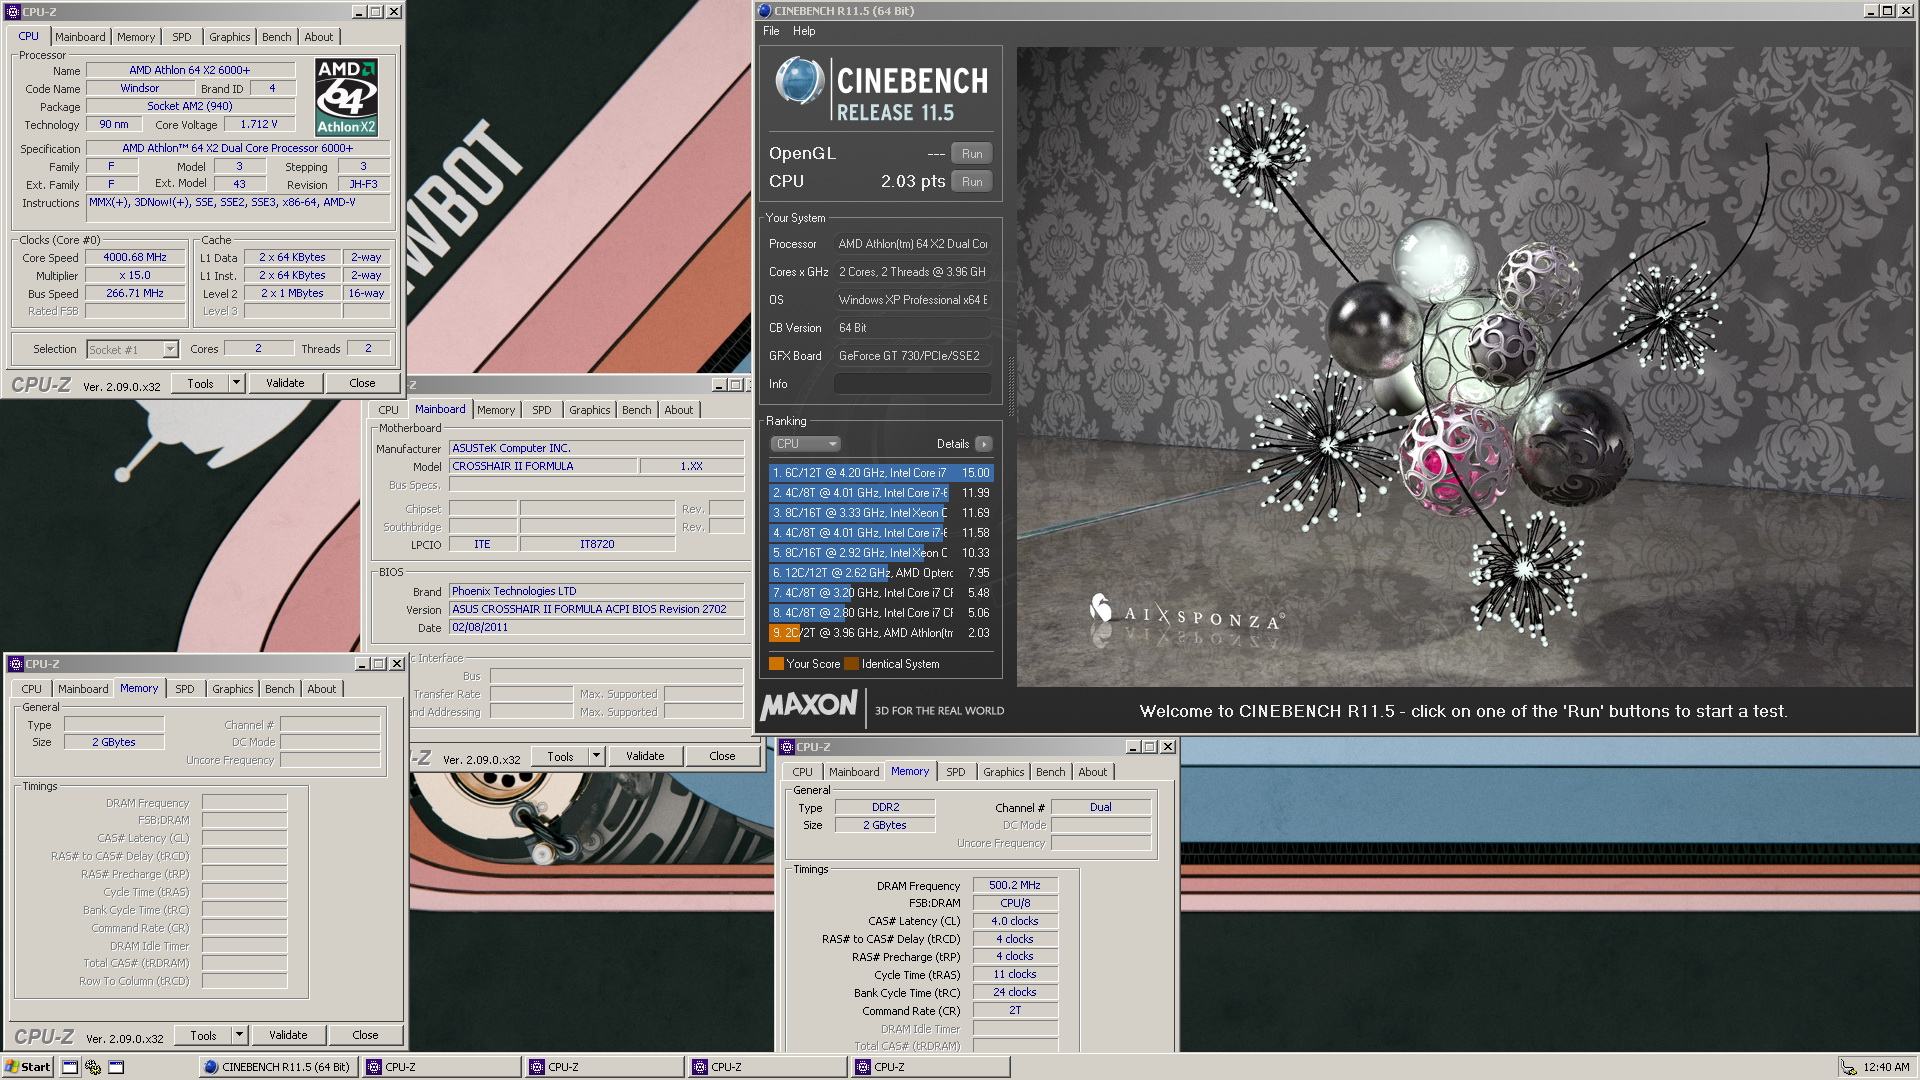Click the orange Your Score legend swatch
Screen dimensions: 1920x1080
776,664
